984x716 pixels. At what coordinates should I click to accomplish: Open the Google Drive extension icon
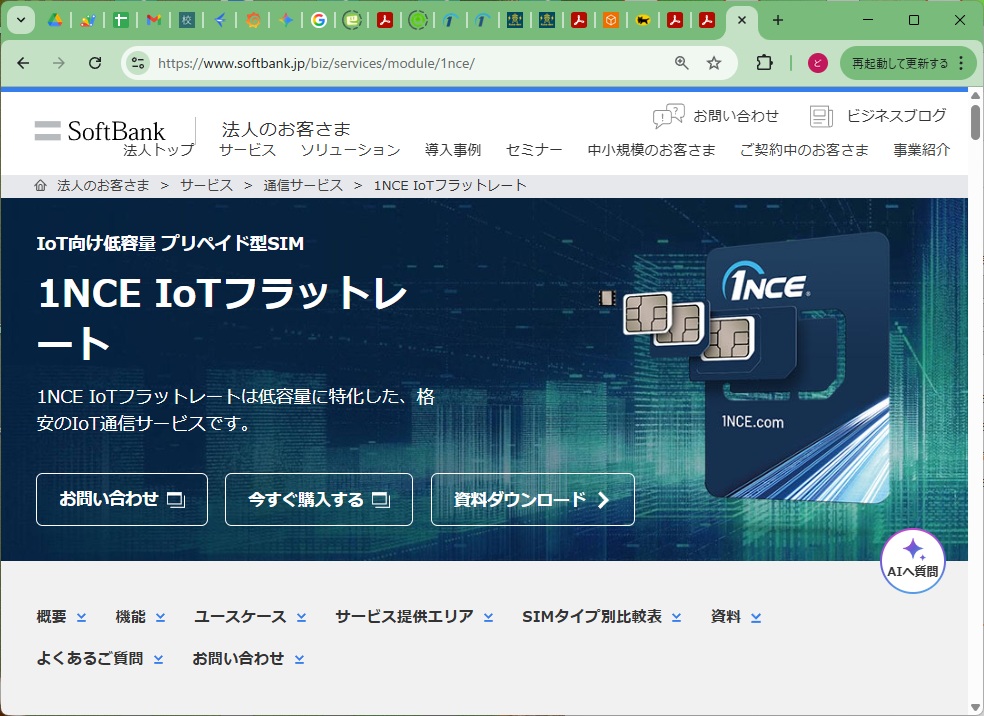click(x=55, y=19)
